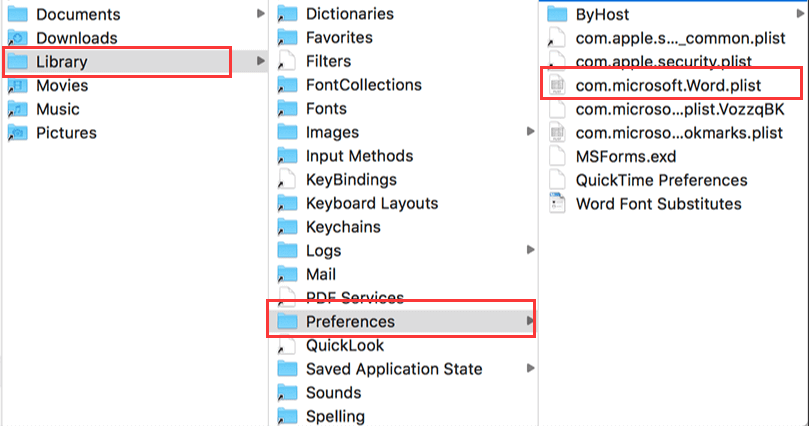The image size is (809, 426).
Task: Select the FontCollections row name
Action: pos(364,85)
